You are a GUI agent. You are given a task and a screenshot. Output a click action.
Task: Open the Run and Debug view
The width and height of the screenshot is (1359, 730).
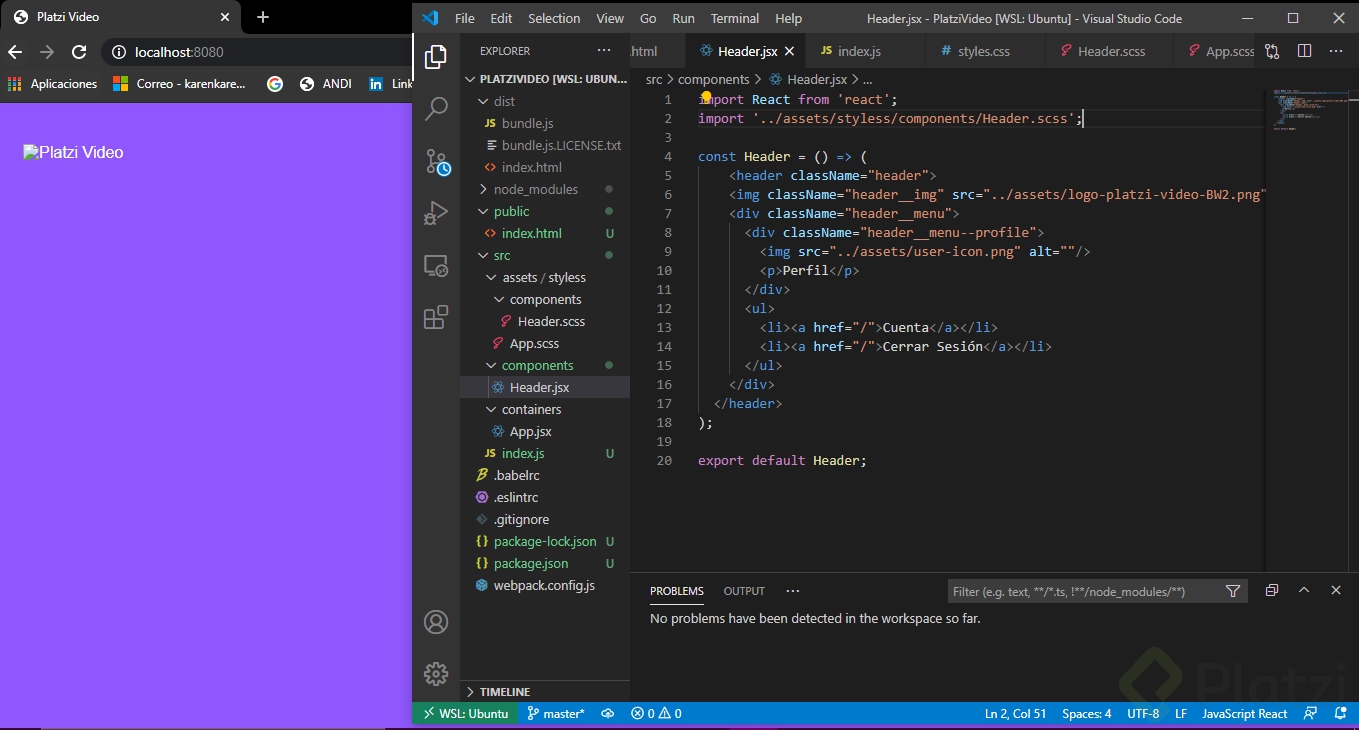click(x=436, y=213)
